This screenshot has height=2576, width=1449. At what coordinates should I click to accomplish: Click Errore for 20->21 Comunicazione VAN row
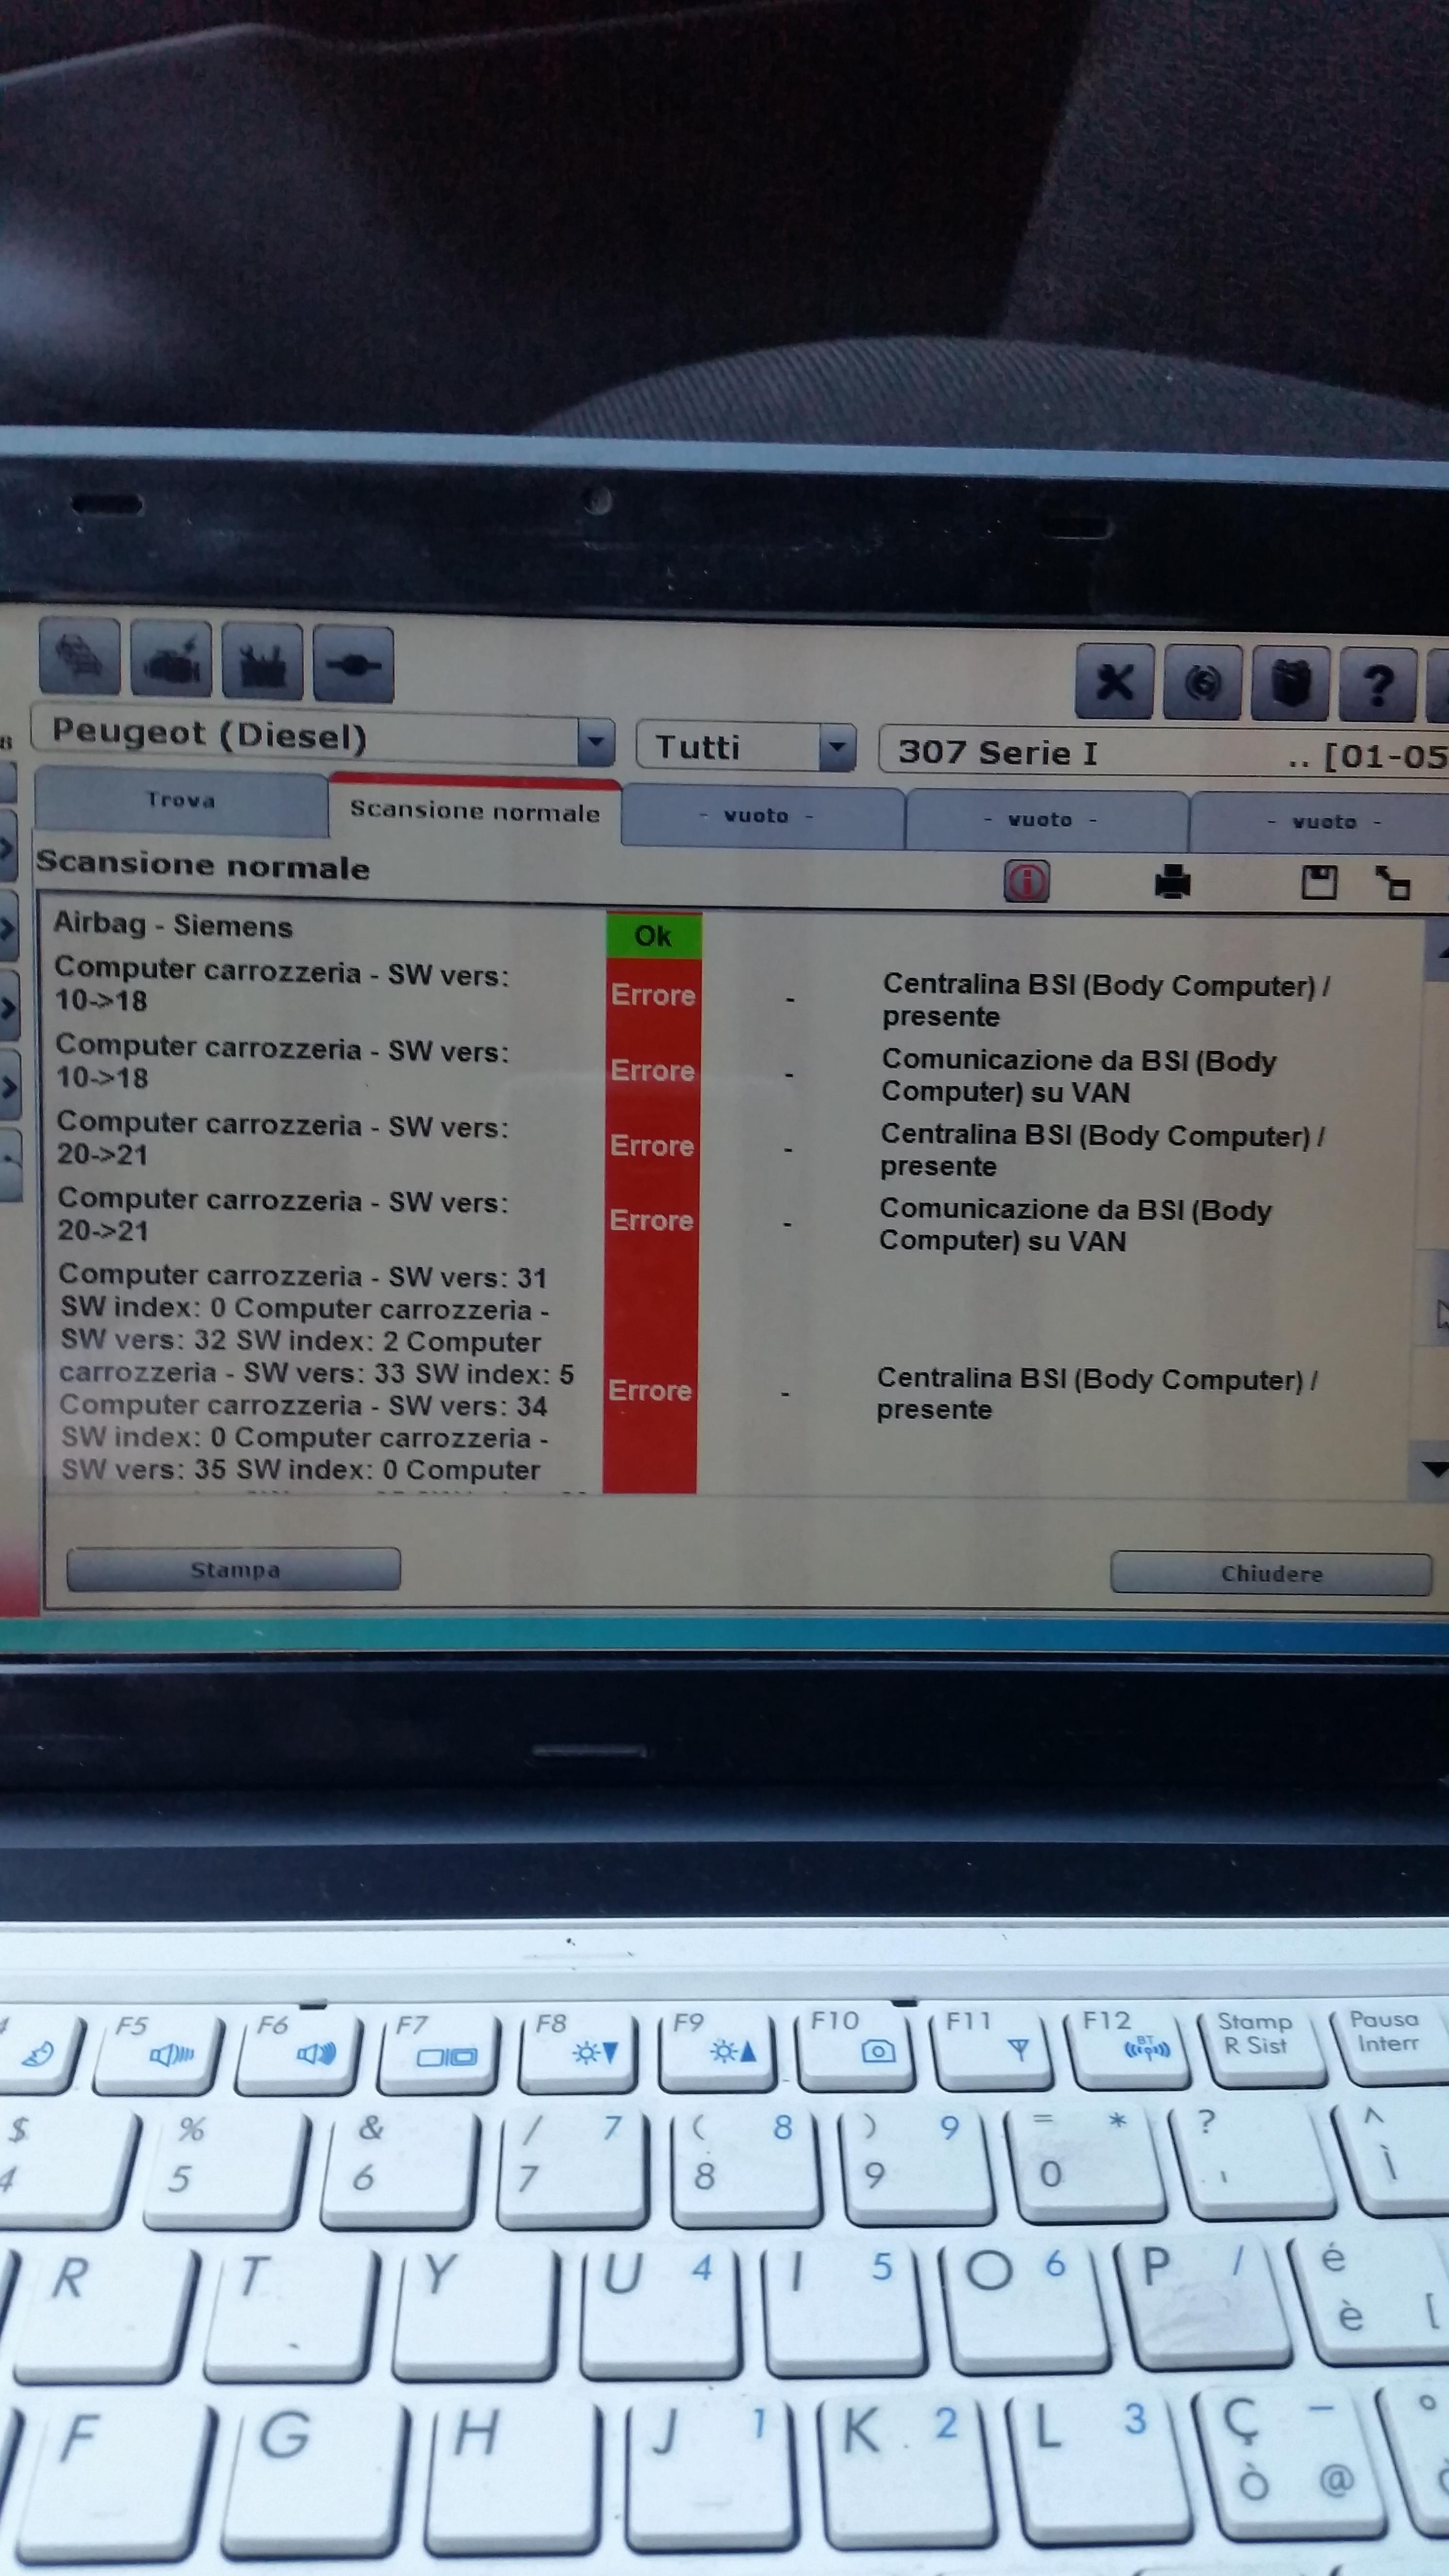tap(651, 1221)
